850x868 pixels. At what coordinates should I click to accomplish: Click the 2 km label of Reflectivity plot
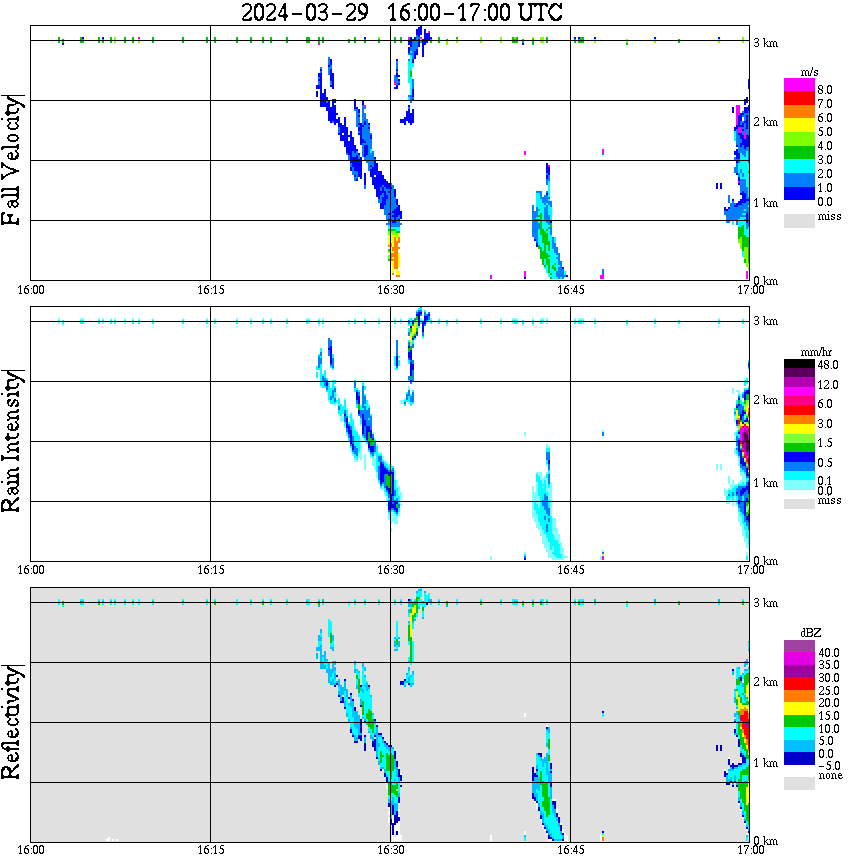pyautogui.click(x=765, y=682)
